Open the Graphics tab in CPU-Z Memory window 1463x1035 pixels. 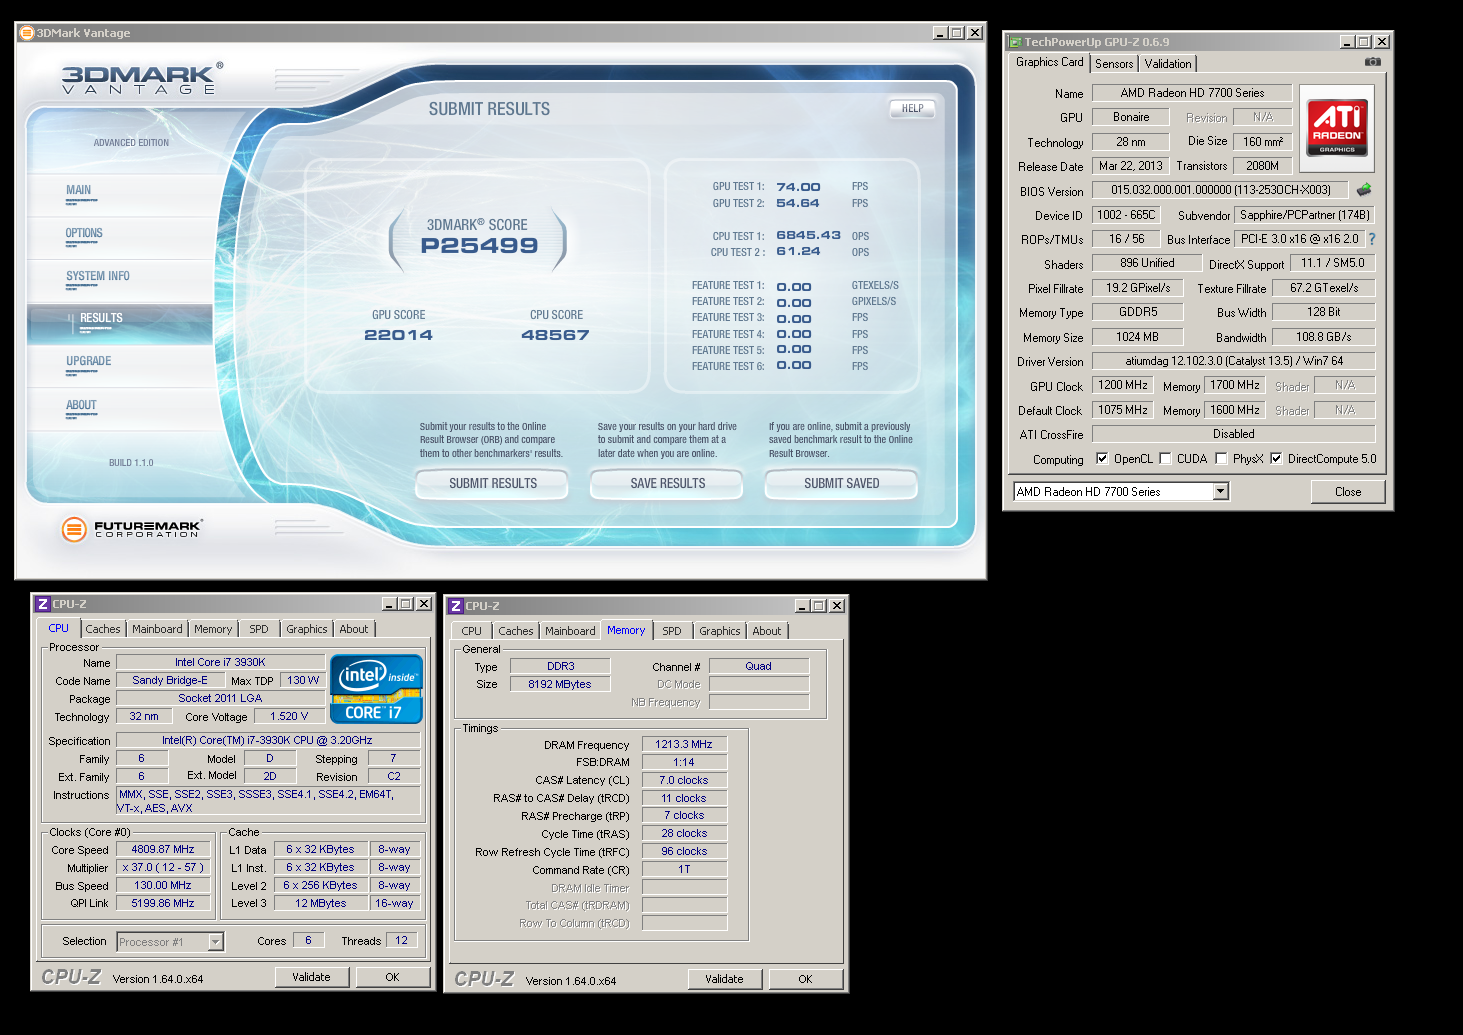[x=720, y=631]
